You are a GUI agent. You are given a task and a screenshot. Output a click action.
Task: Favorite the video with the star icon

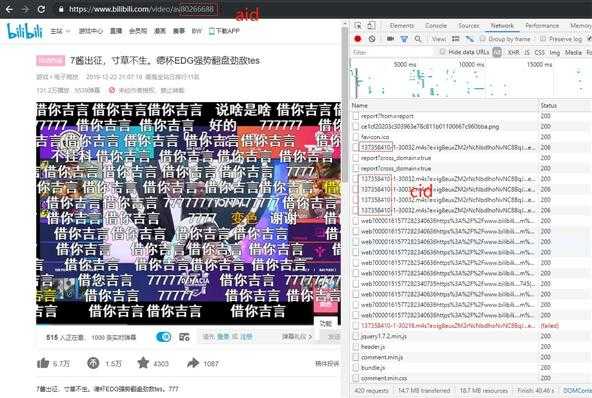coord(143,363)
